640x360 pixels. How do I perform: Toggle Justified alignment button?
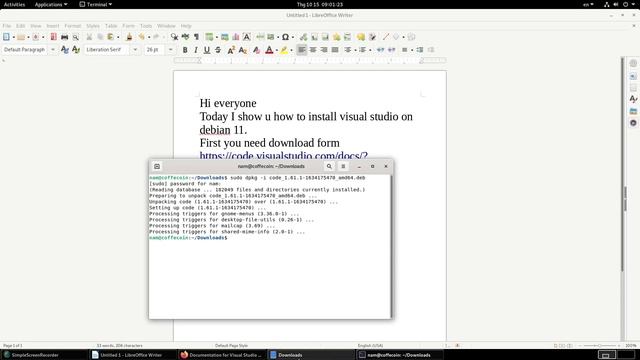(x=335, y=50)
